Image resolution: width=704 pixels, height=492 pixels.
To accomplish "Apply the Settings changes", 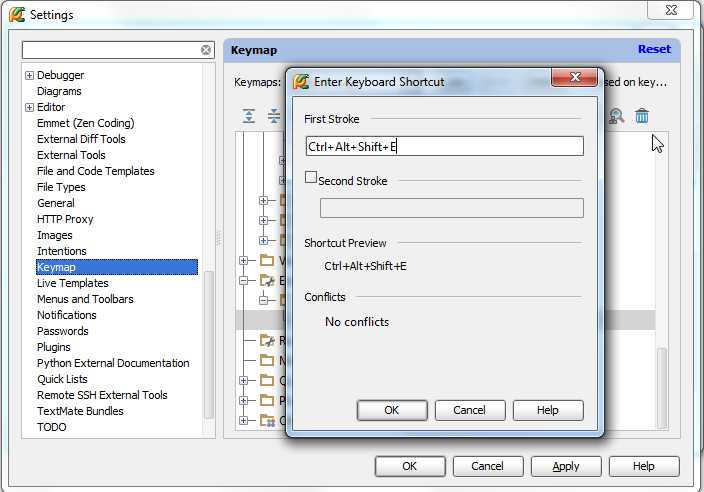I will (566, 466).
